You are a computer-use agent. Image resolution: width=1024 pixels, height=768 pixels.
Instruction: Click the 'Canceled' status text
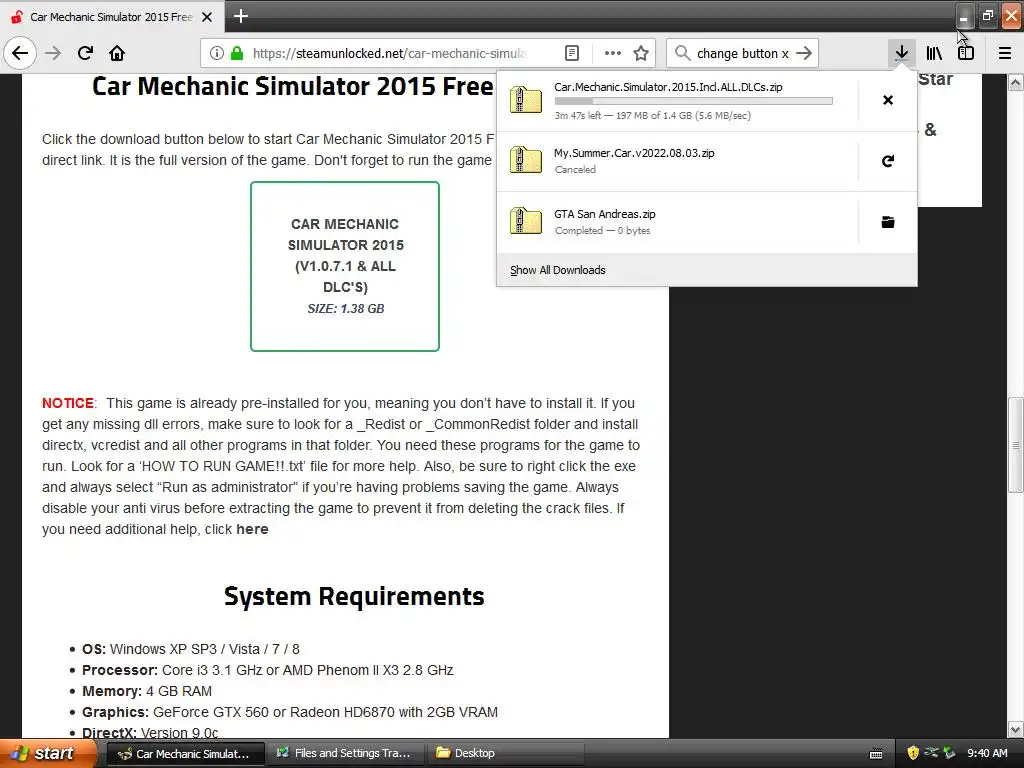pyautogui.click(x=575, y=169)
